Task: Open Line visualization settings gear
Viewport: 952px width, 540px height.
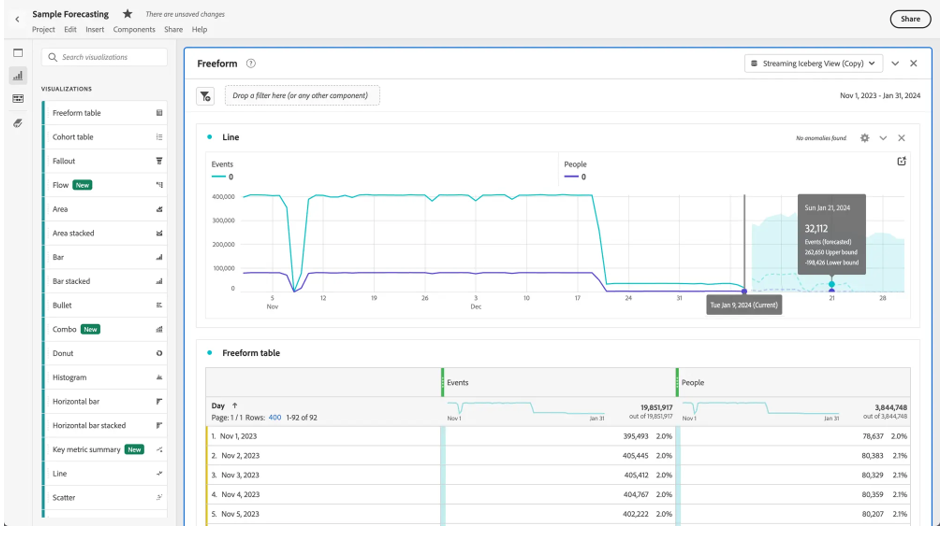Action: click(865, 138)
